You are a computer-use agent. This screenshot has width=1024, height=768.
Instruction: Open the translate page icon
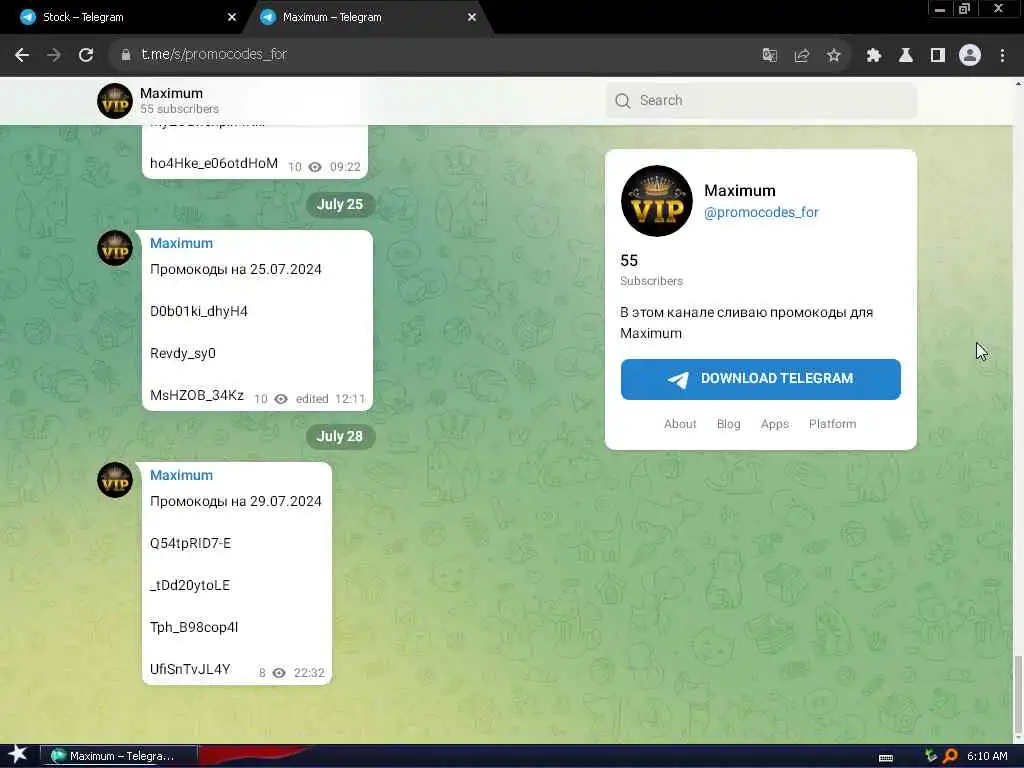point(769,56)
